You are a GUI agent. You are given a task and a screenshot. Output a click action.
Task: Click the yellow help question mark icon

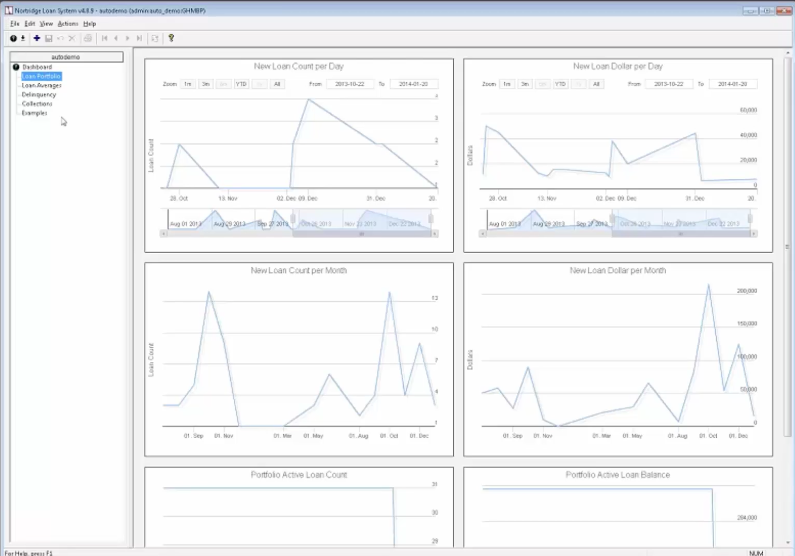tap(171, 38)
